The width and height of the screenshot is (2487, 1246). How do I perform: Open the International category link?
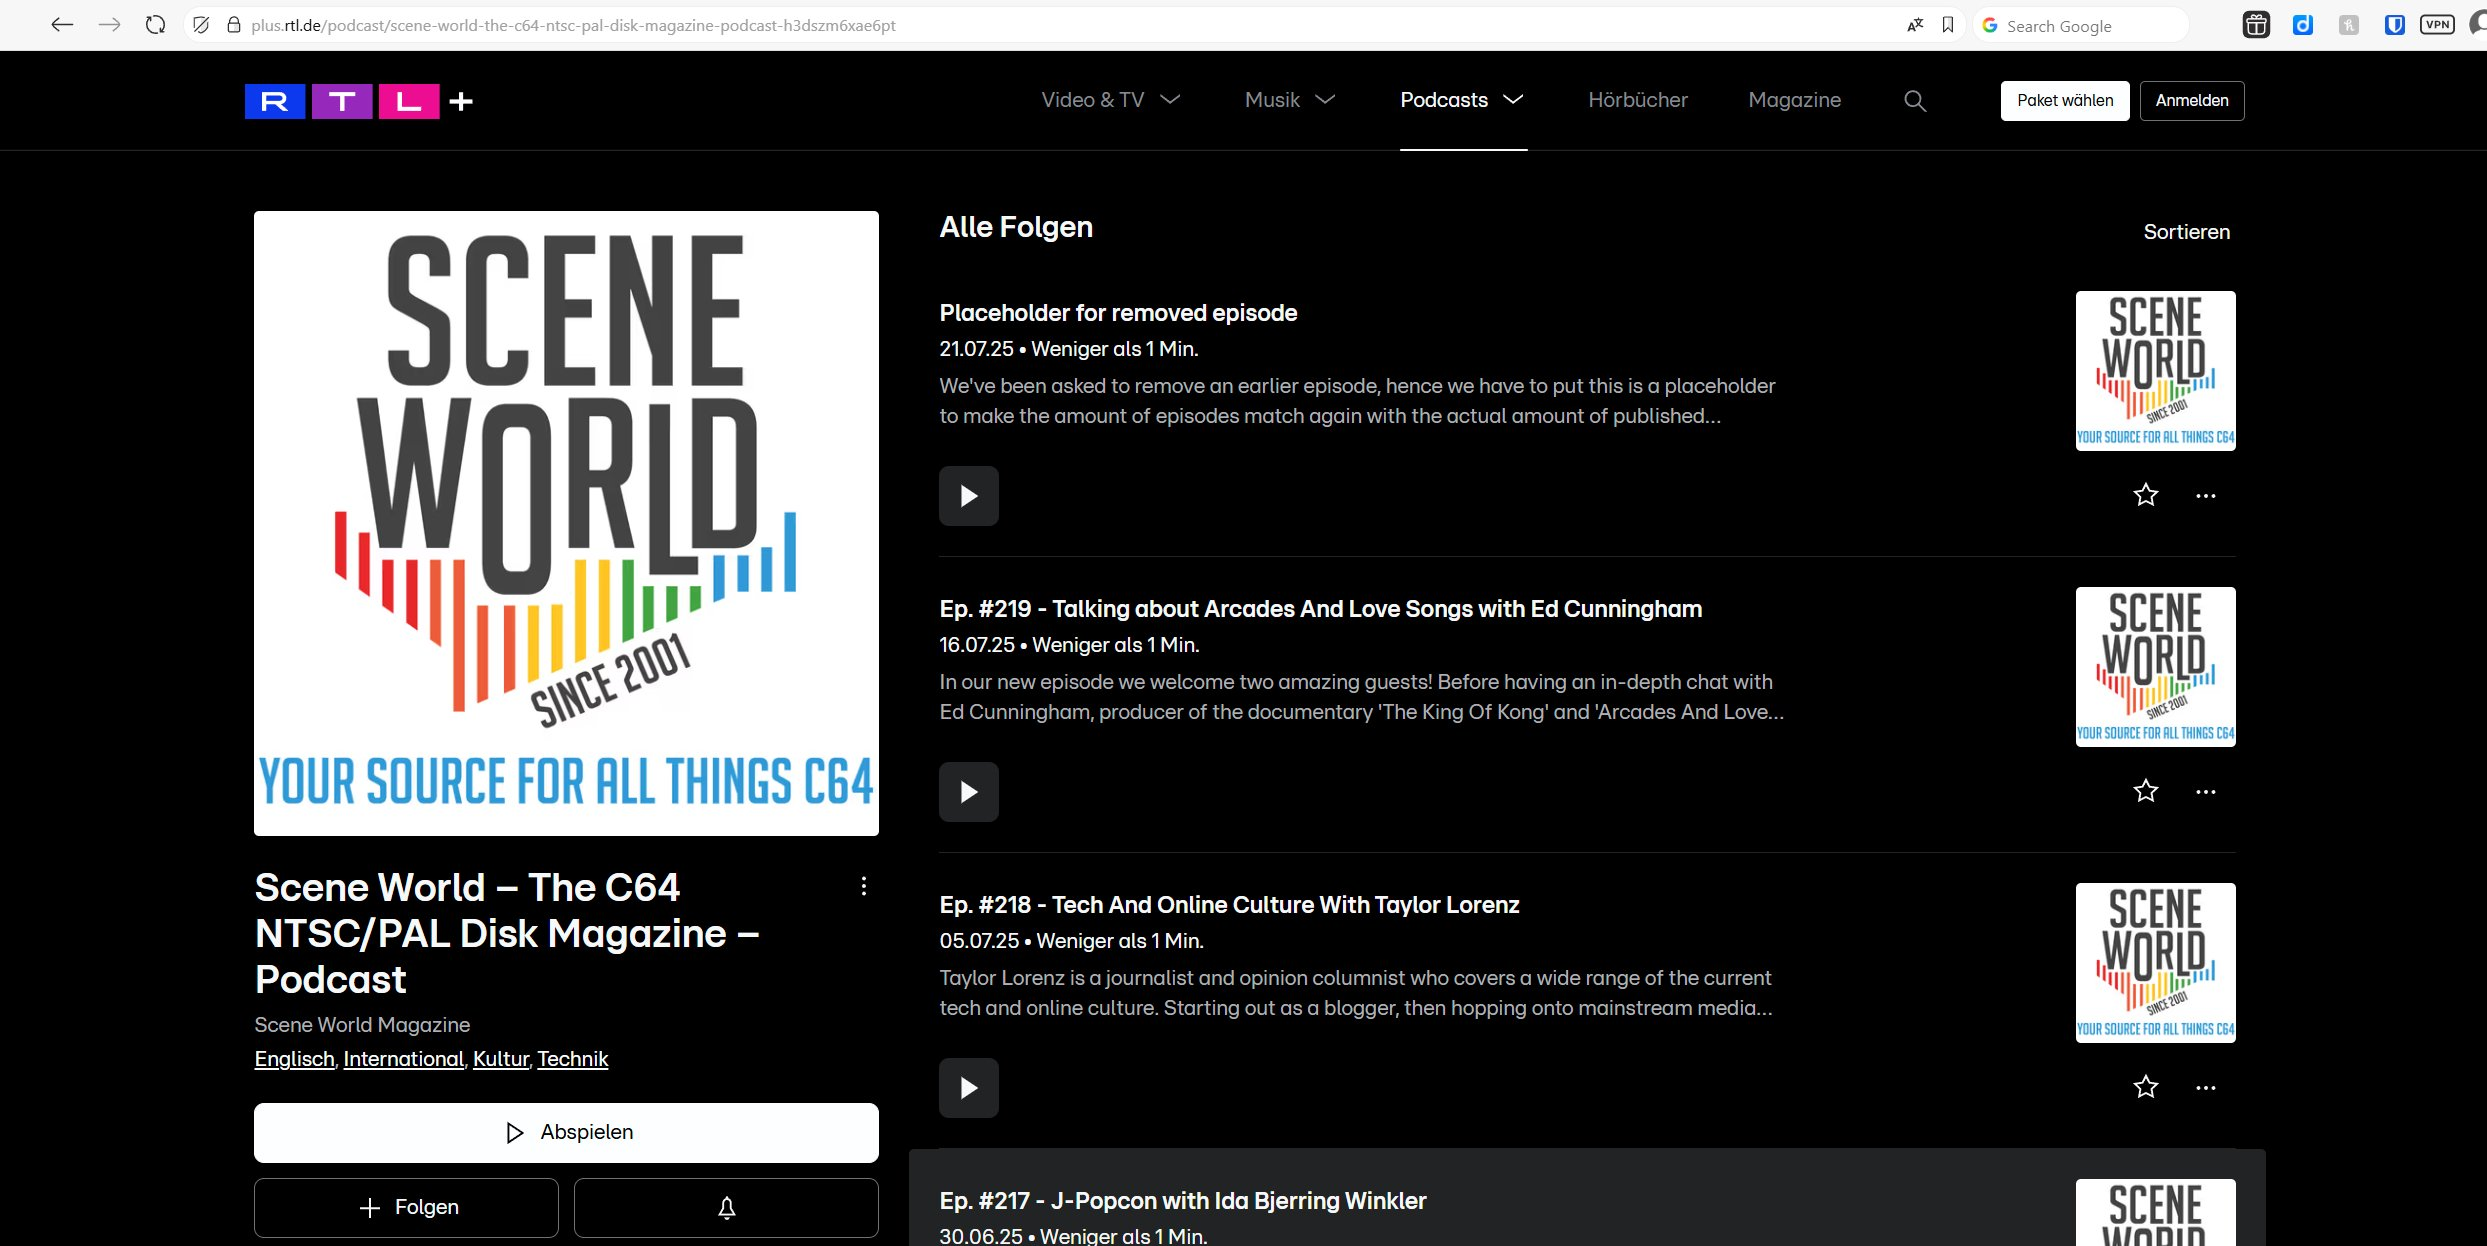tap(404, 1059)
